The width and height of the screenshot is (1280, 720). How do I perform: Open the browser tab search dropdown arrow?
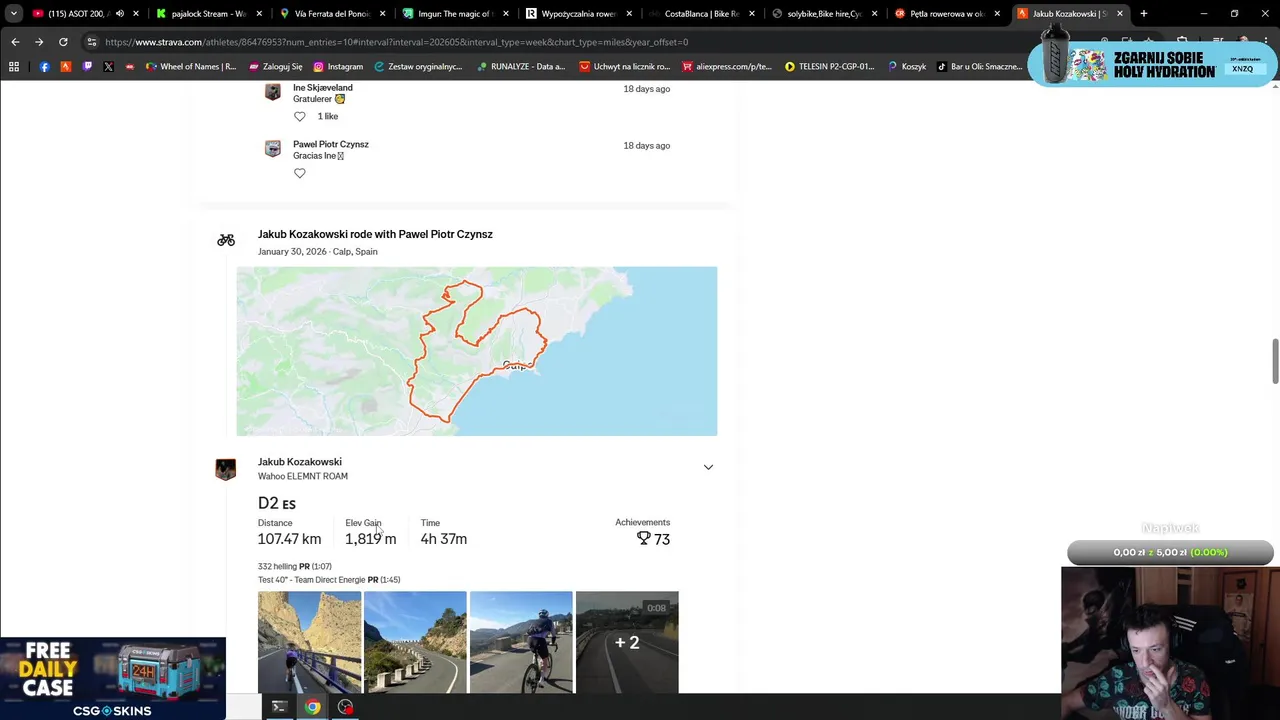click(x=14, y=14)
